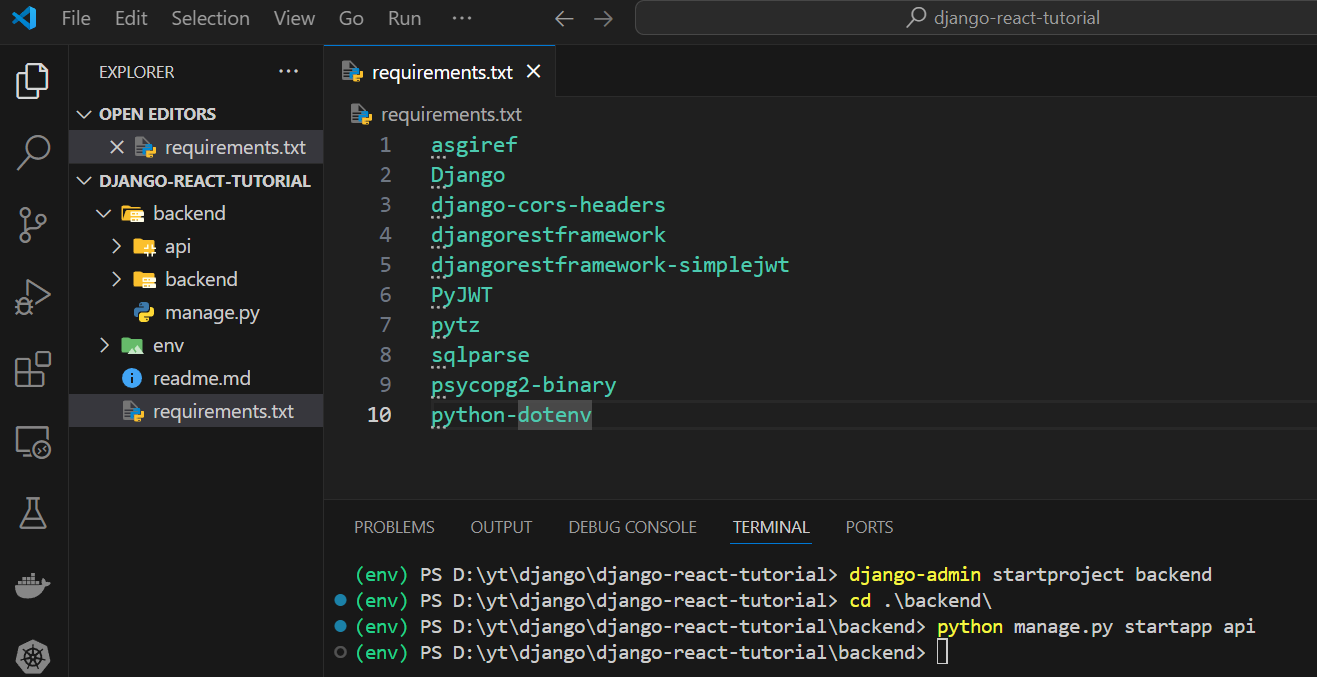
Task: Click the 'djangorestframework' line 4 text
Action: tap(548, 235)
